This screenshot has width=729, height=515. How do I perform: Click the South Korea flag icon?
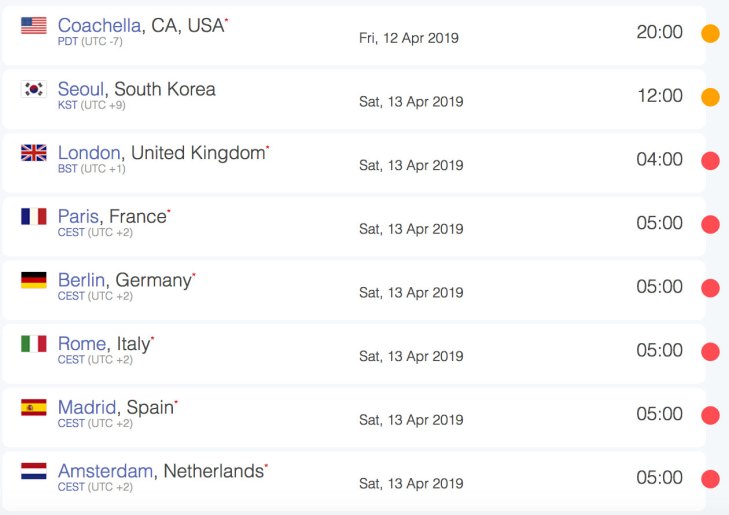[x=34, y=89]
